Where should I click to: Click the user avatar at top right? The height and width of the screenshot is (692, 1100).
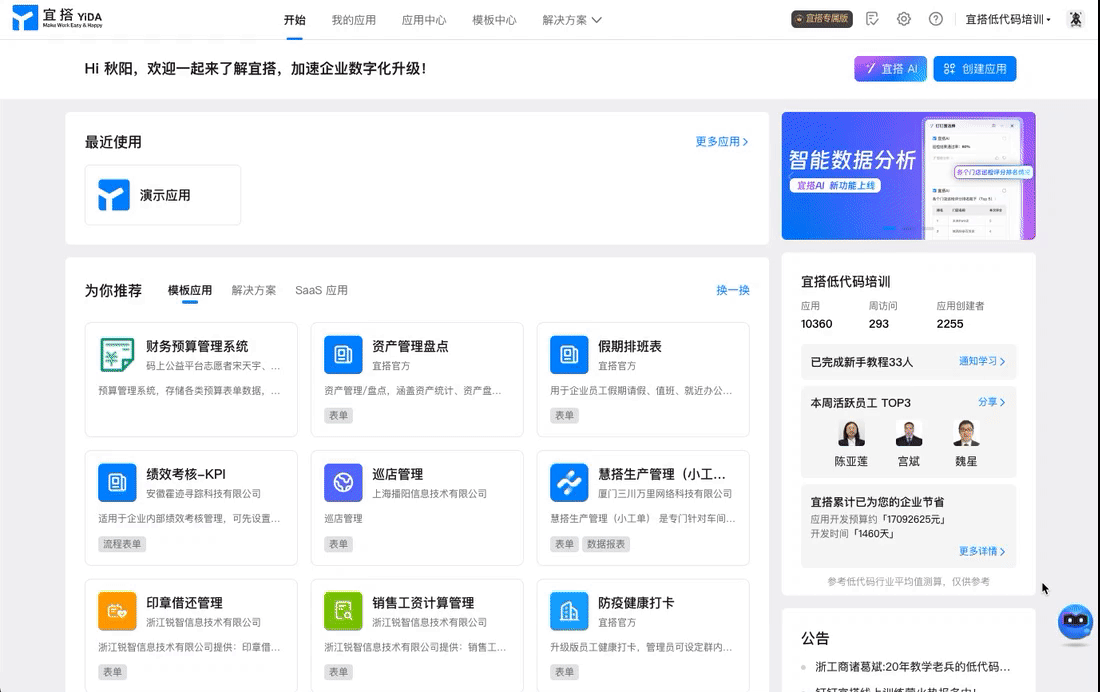(x=1075, y=19)
